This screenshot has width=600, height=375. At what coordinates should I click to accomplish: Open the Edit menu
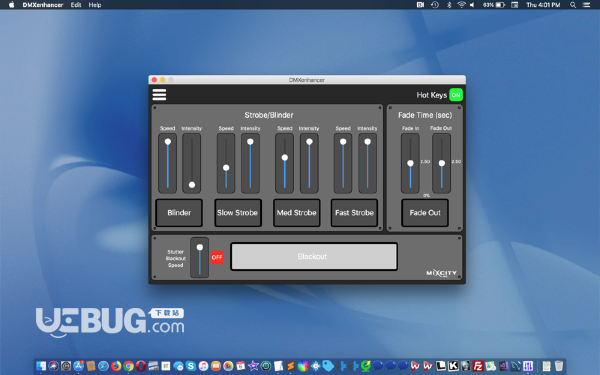click(x=76, y=5)
